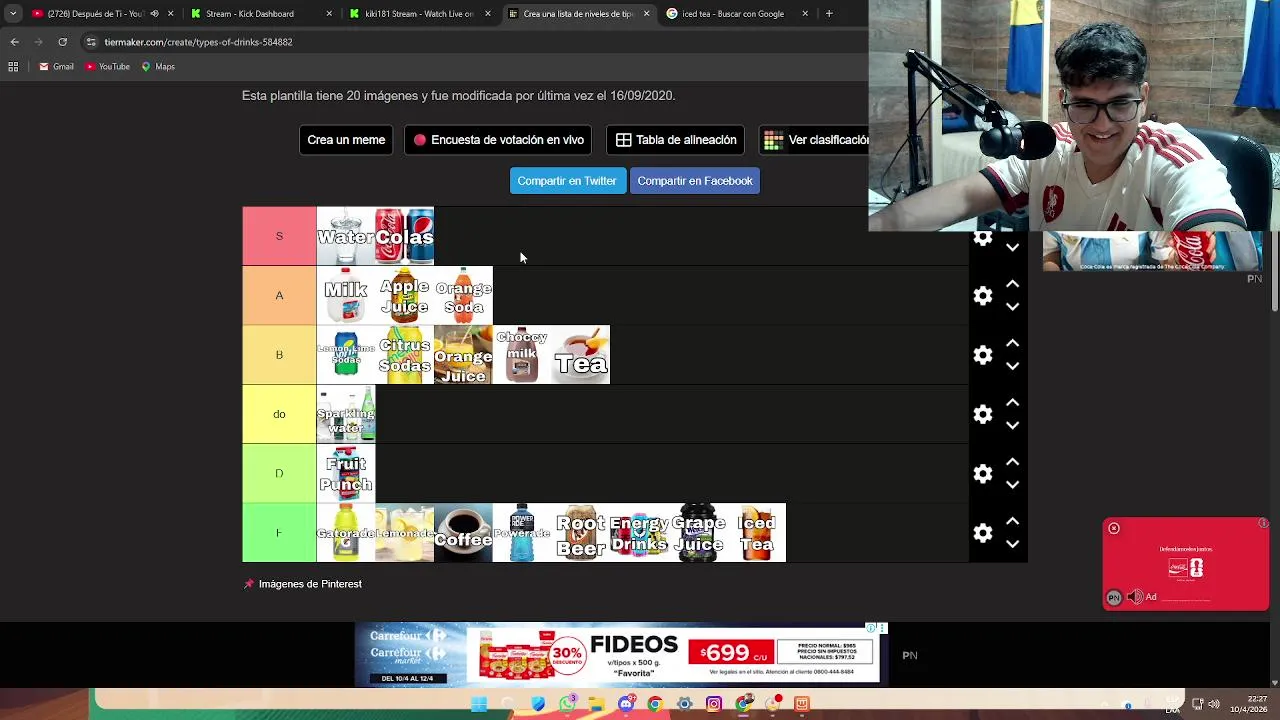Click Compartir en Twitter

(x=567, y=181)
